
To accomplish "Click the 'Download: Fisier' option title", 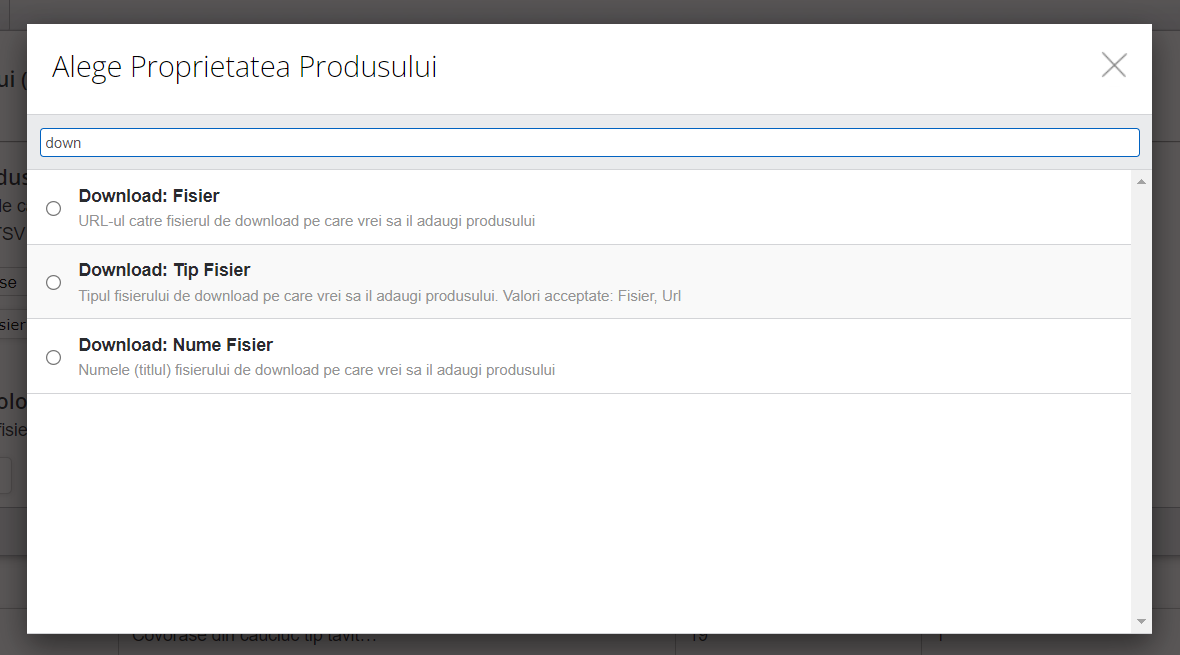I will click(149, 196).
